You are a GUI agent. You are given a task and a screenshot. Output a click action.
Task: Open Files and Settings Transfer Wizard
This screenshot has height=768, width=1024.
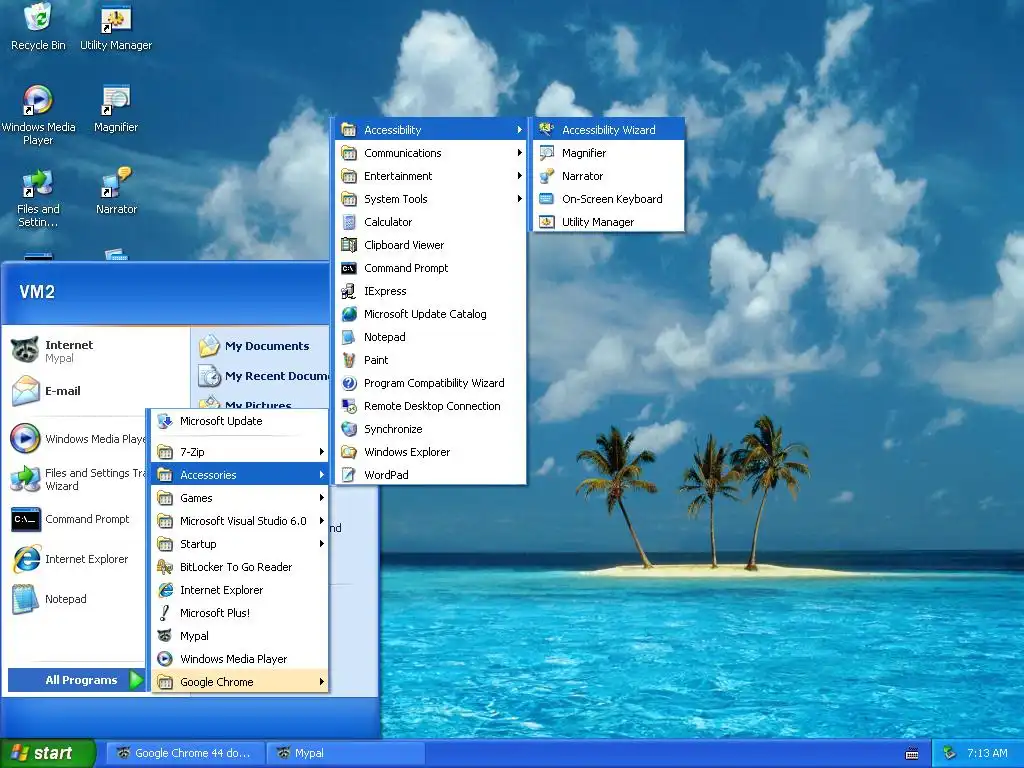coord(76,479)
